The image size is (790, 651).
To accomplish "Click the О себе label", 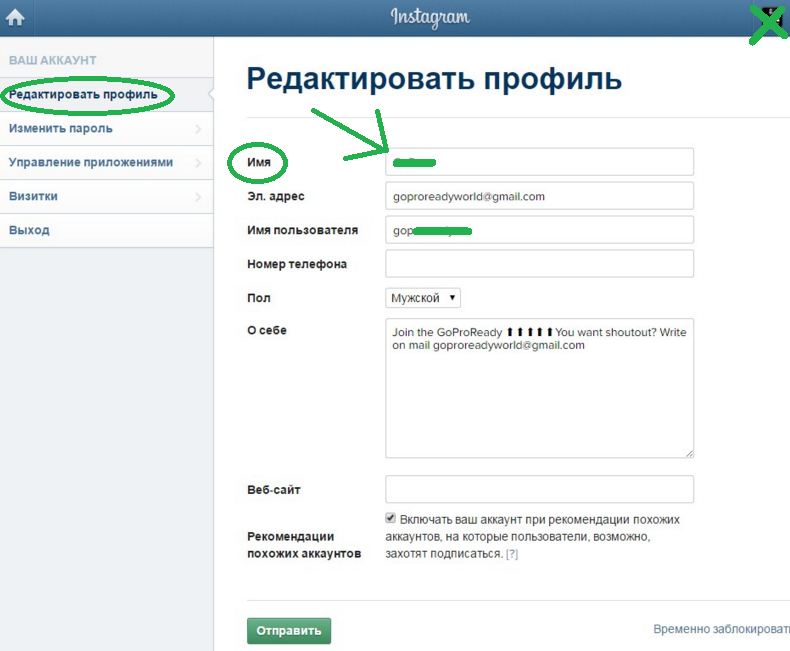I will click(x=267, y=331).
